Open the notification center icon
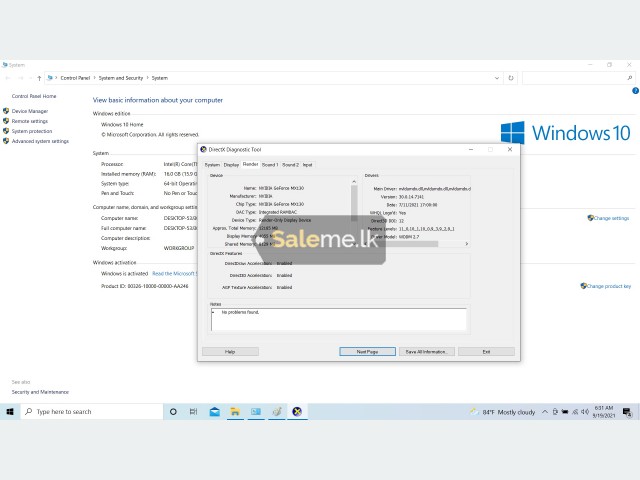 pos(627,412)
